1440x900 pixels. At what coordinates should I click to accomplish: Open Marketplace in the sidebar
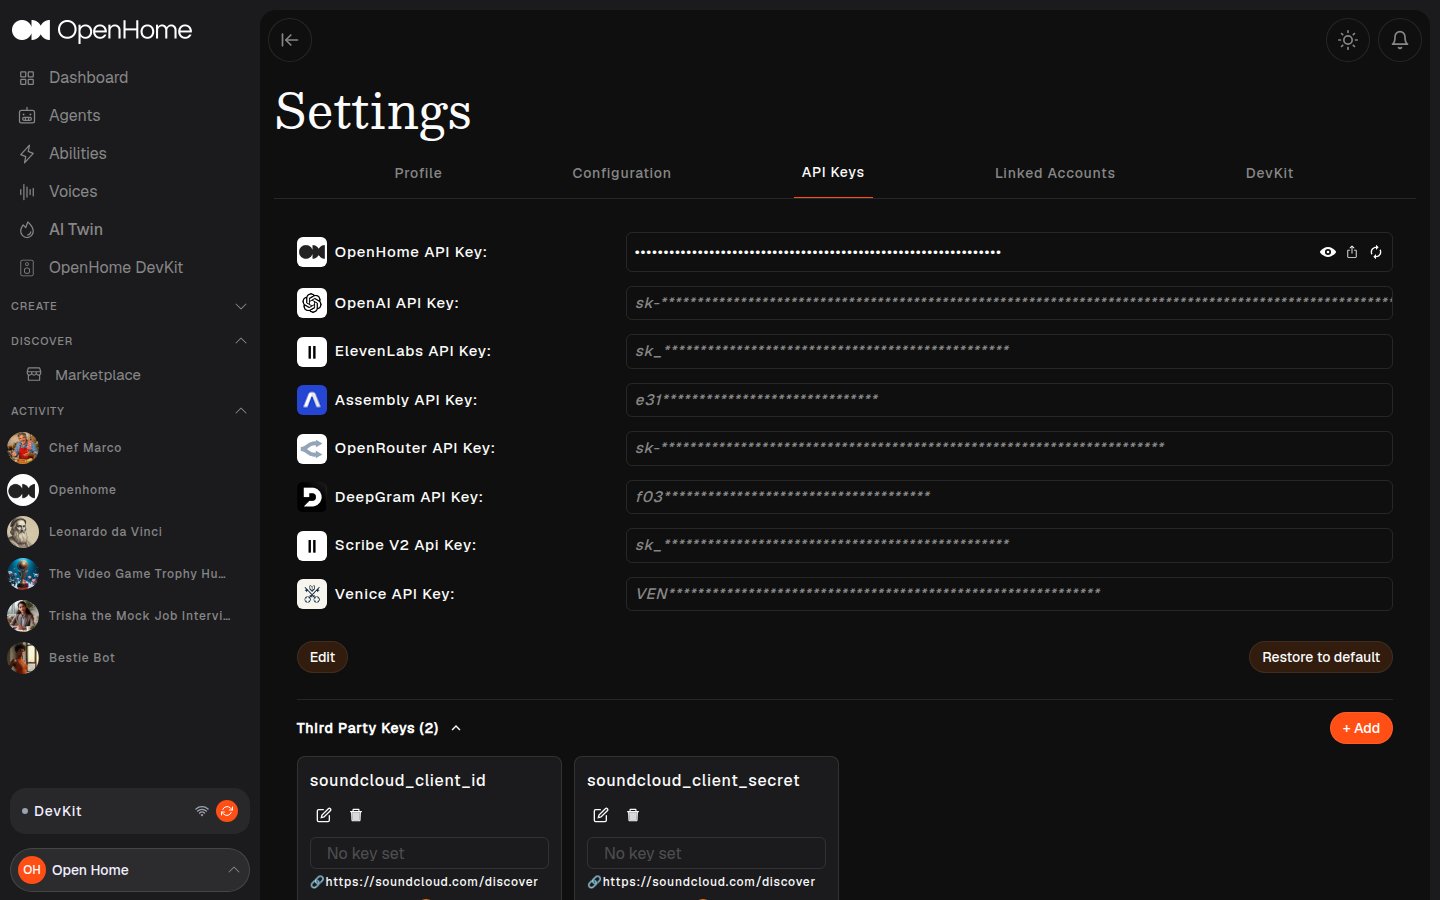[98, 375]
